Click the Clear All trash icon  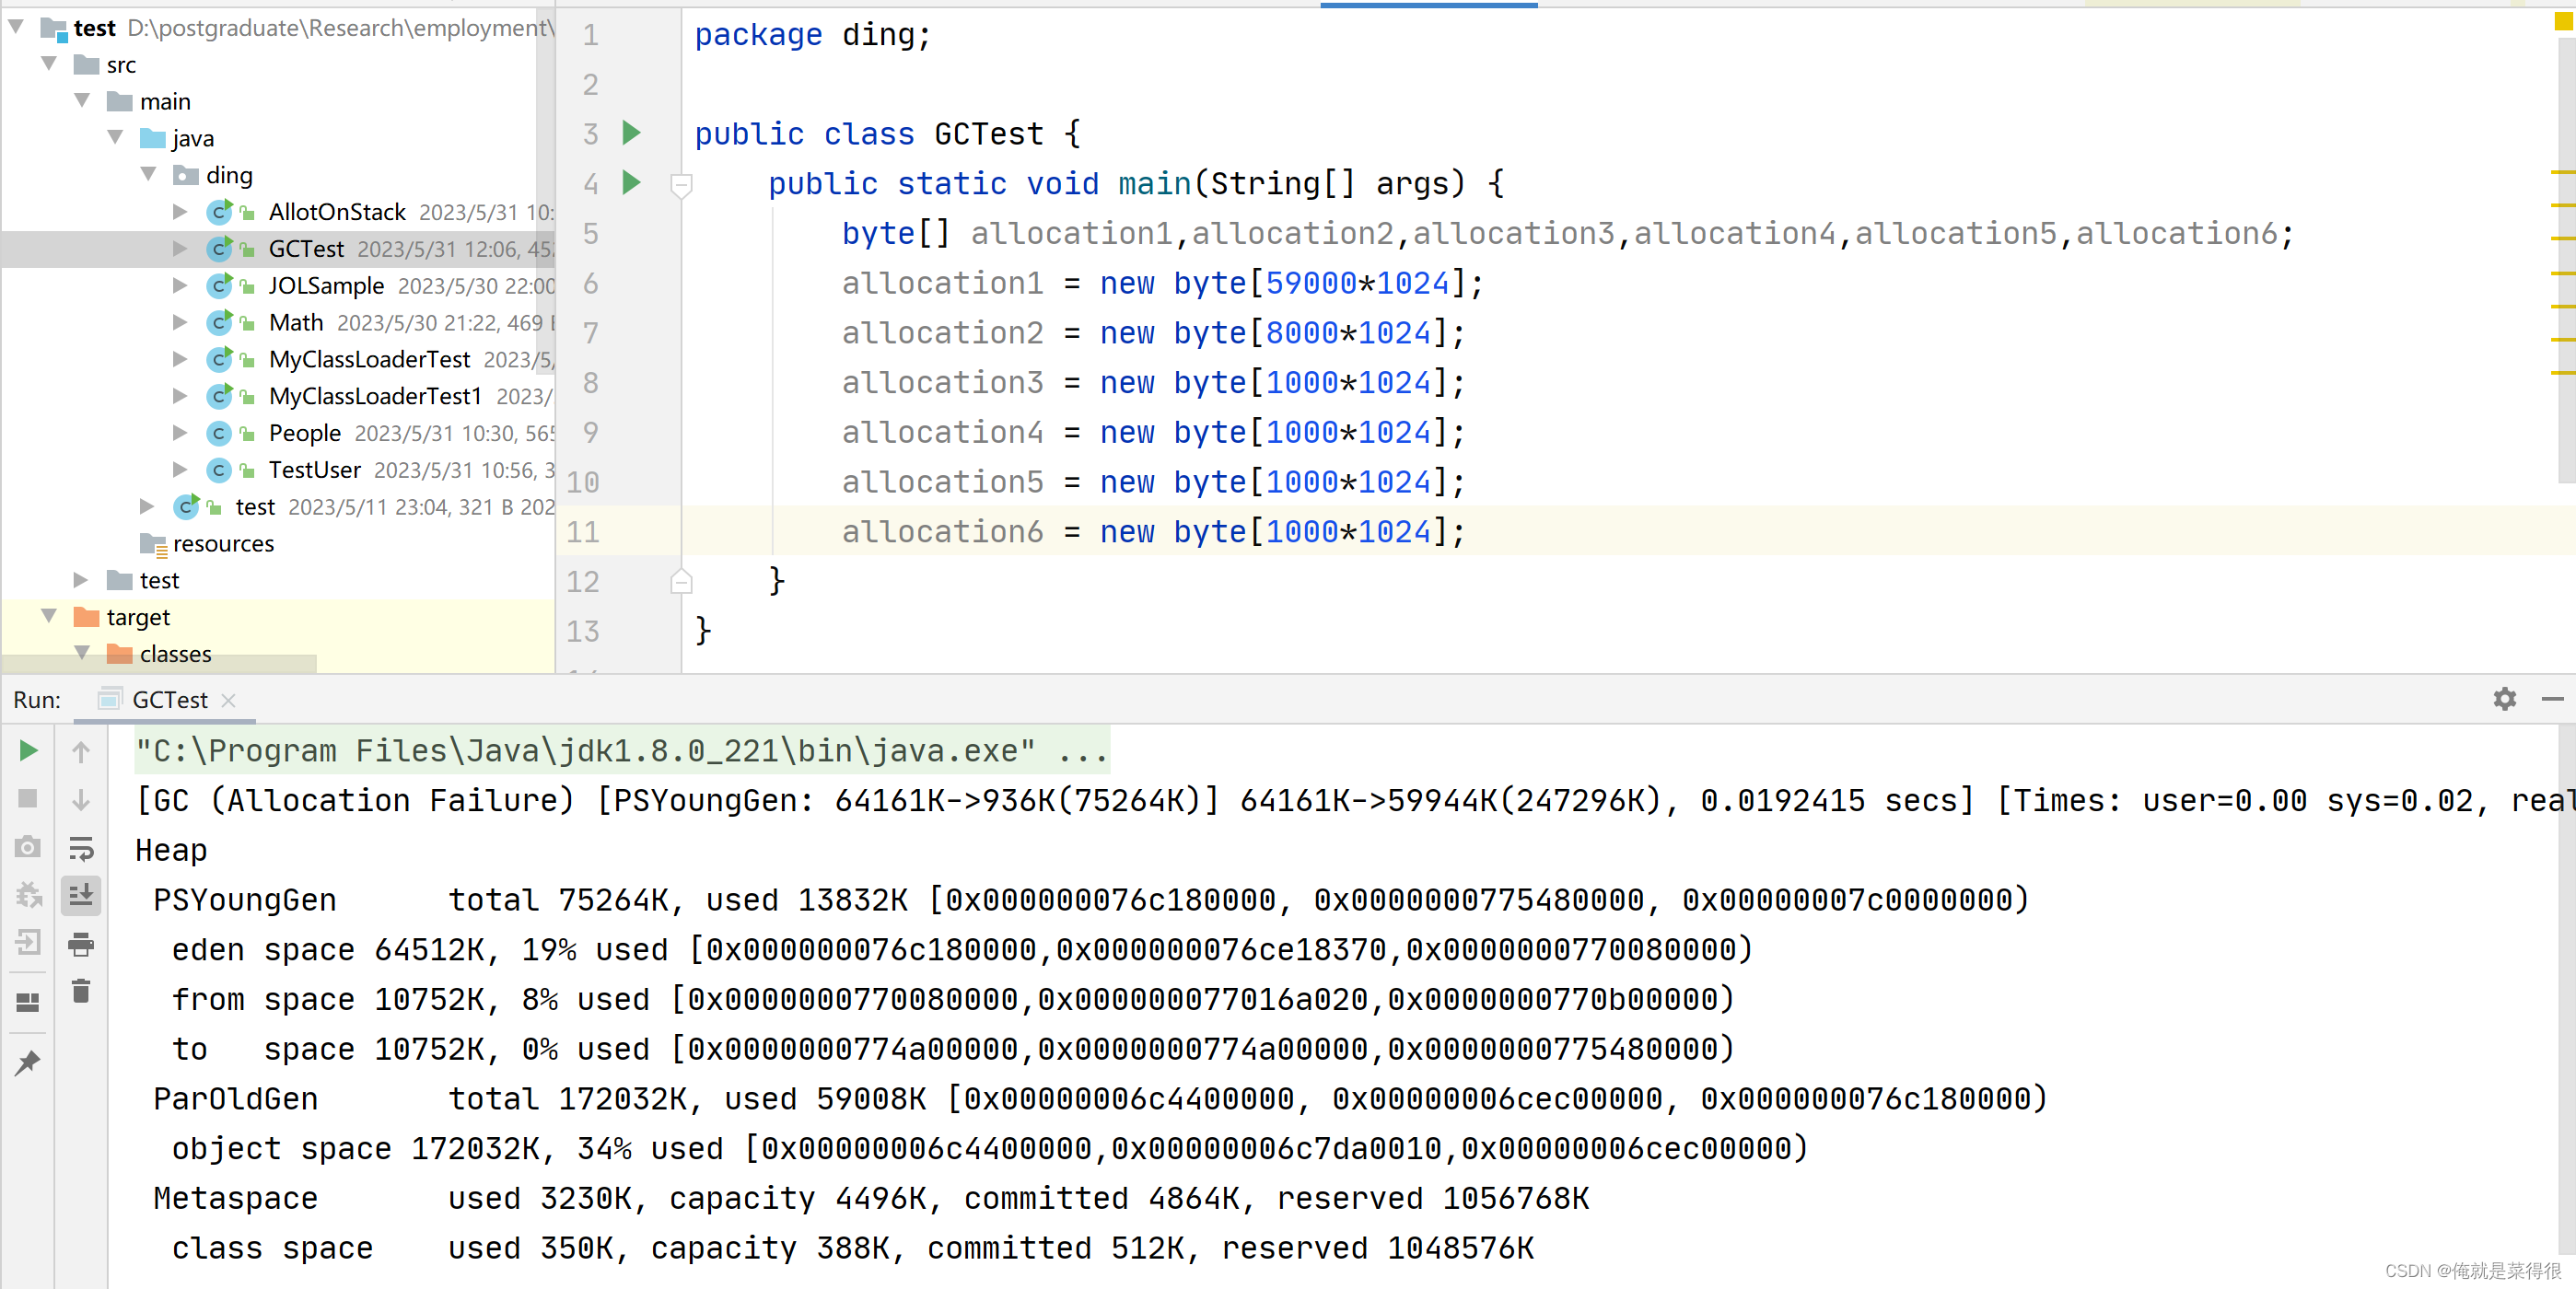tap(81, 991)
